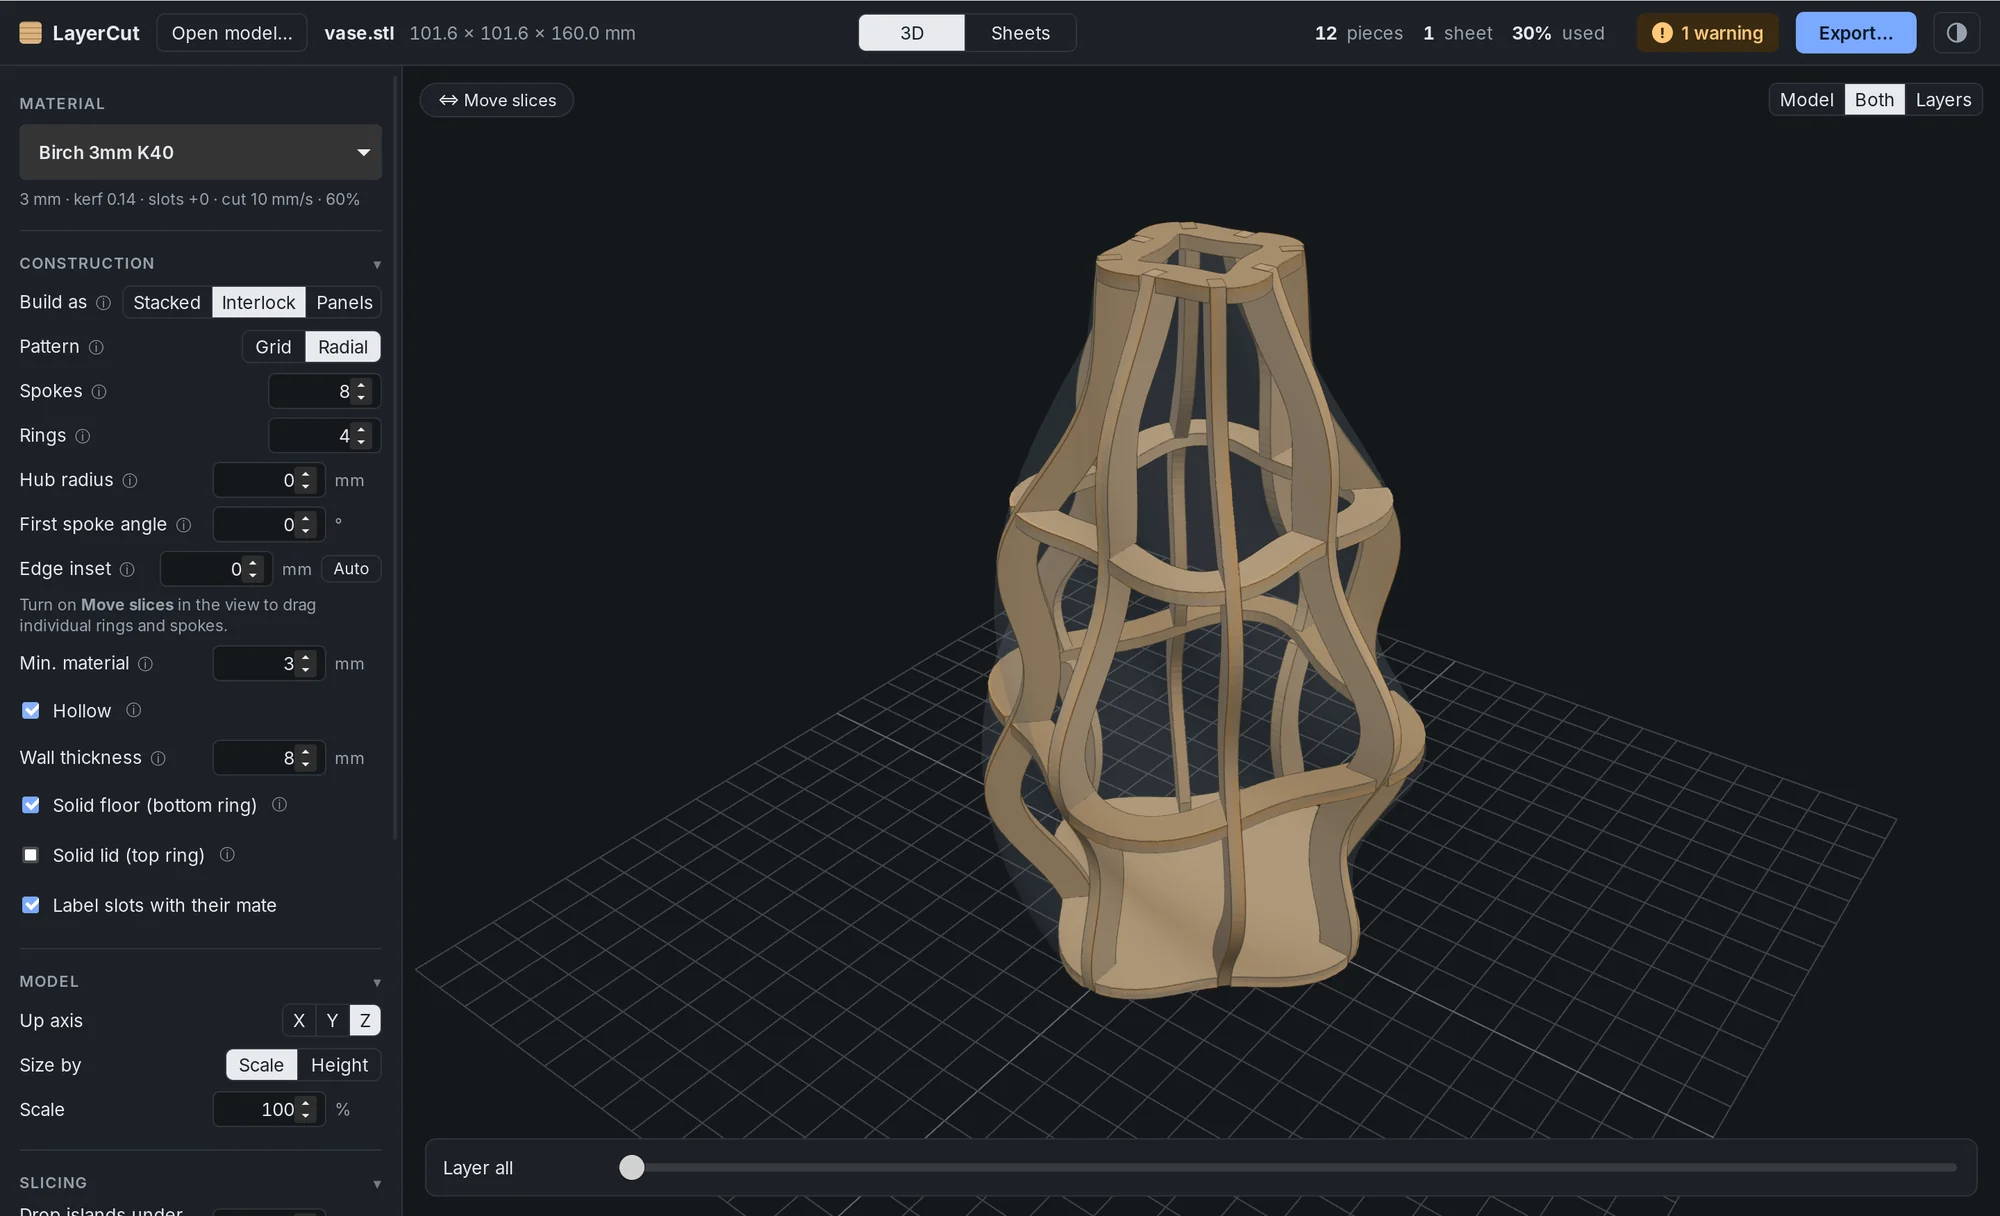Click the Layer slider handle
The image size is (2000, 1216).
tap(632, 1167)
